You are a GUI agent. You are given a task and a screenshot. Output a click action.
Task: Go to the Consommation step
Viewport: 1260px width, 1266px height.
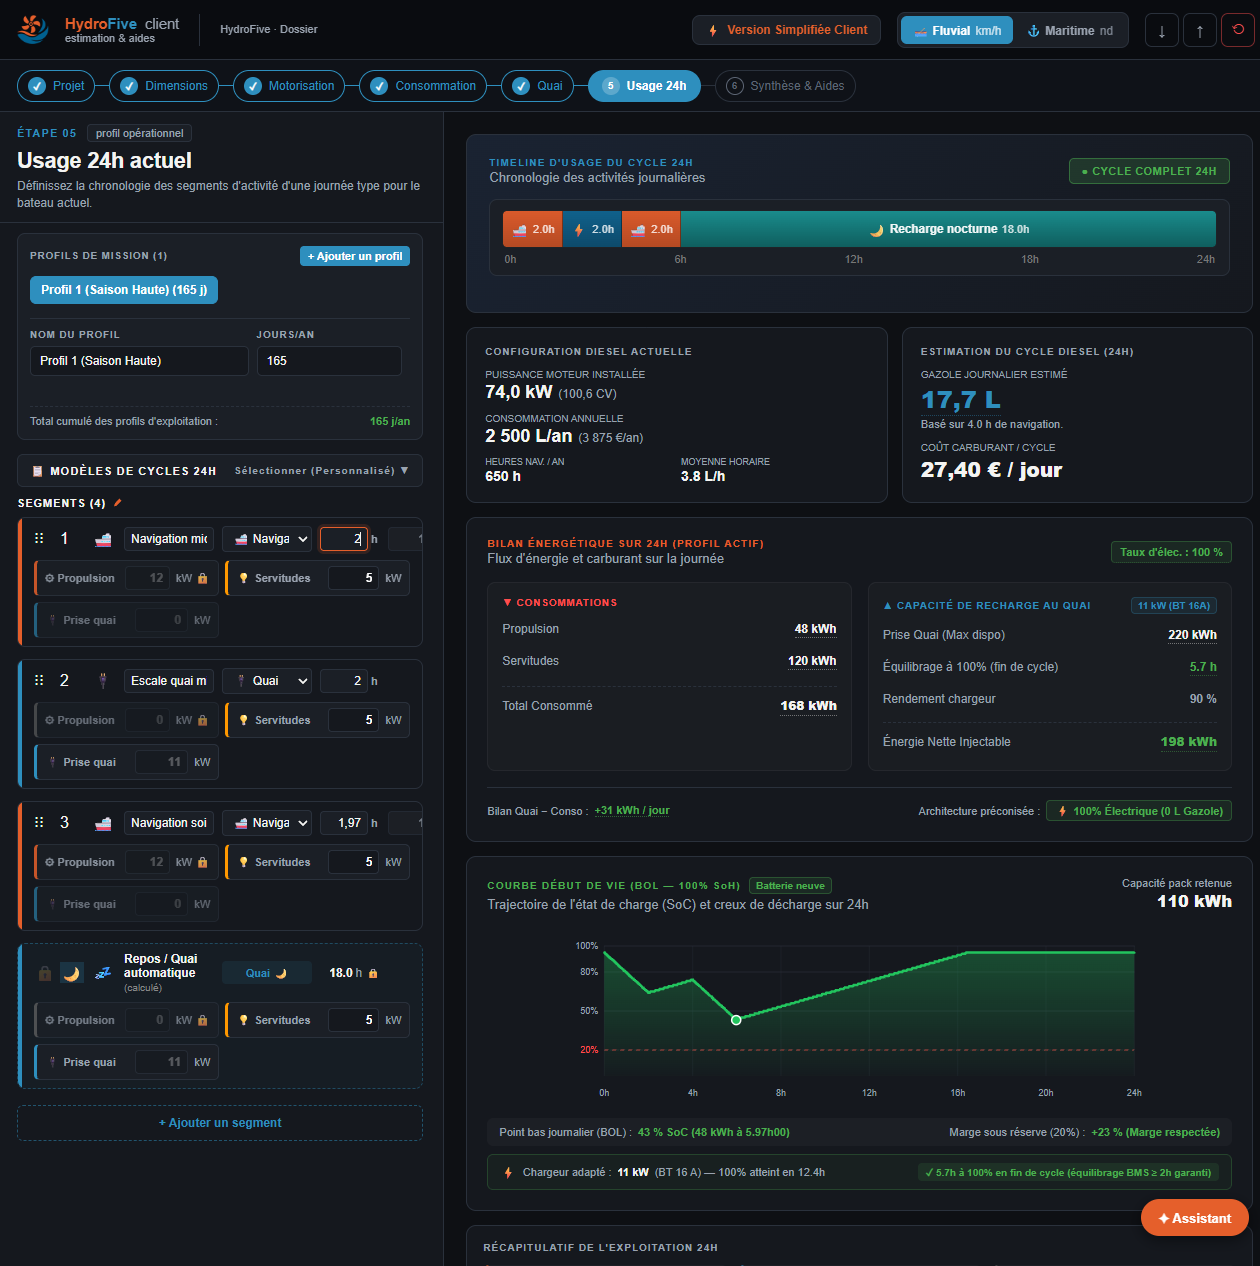point(423,86)
